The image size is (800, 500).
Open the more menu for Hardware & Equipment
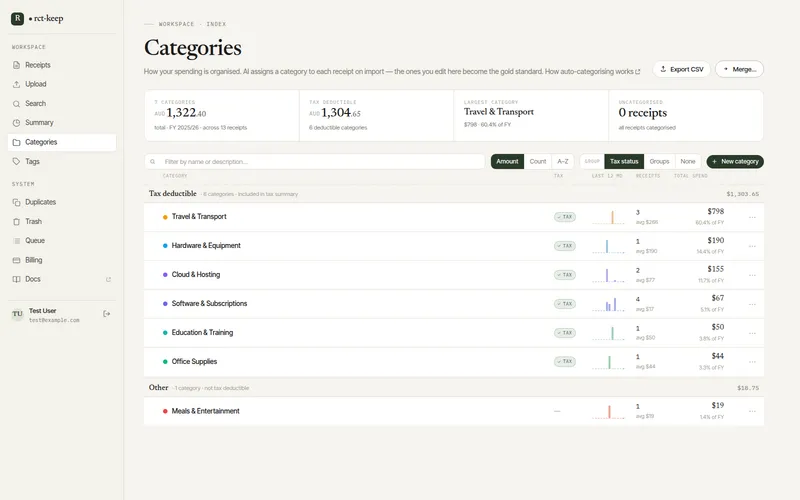pos(752,246)
